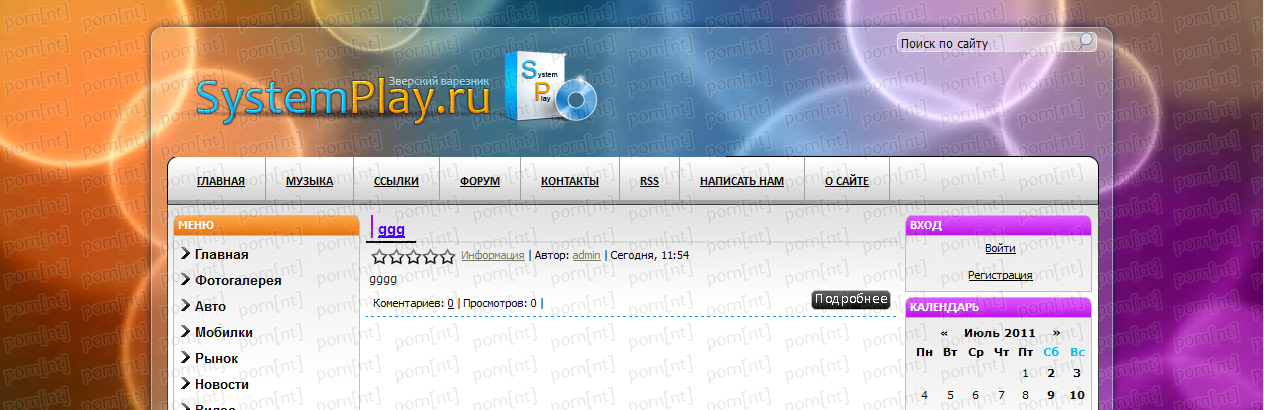Open the НАПИСАТЬ НАМ navigation item
The width and height of the screenshot is (1264, 410).
[742, 181]
